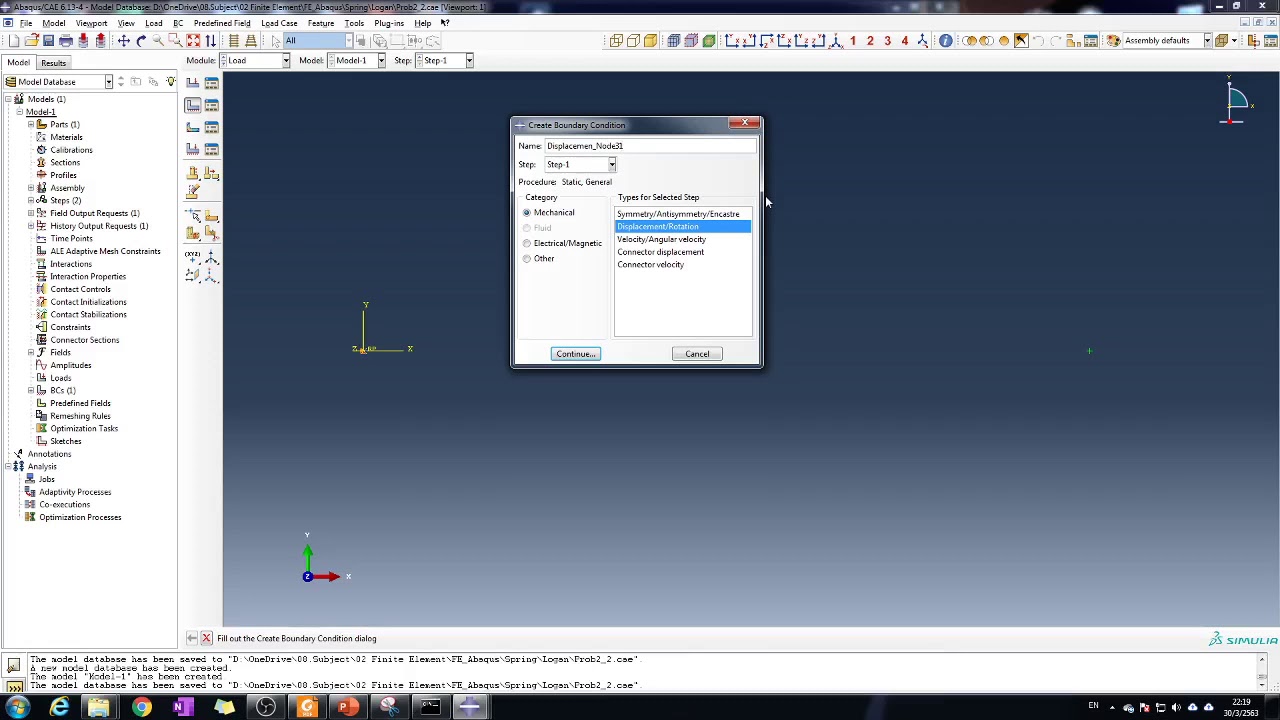1280x720 pixels.
Task: Click the Open database folder icon
Action: (31, 41)
